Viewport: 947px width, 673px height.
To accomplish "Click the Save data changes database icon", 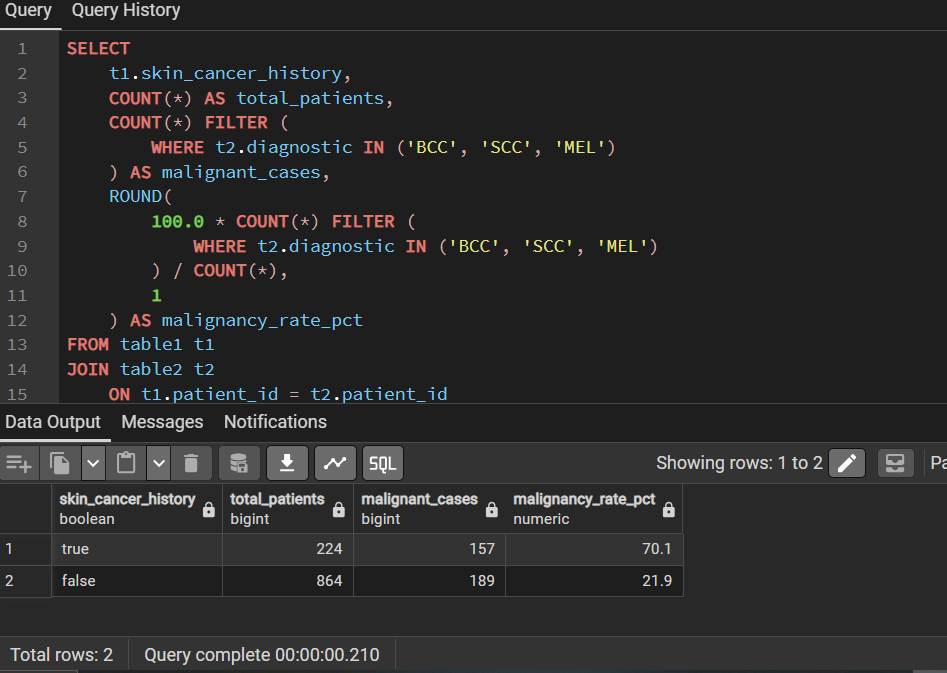I will [239, 463].
